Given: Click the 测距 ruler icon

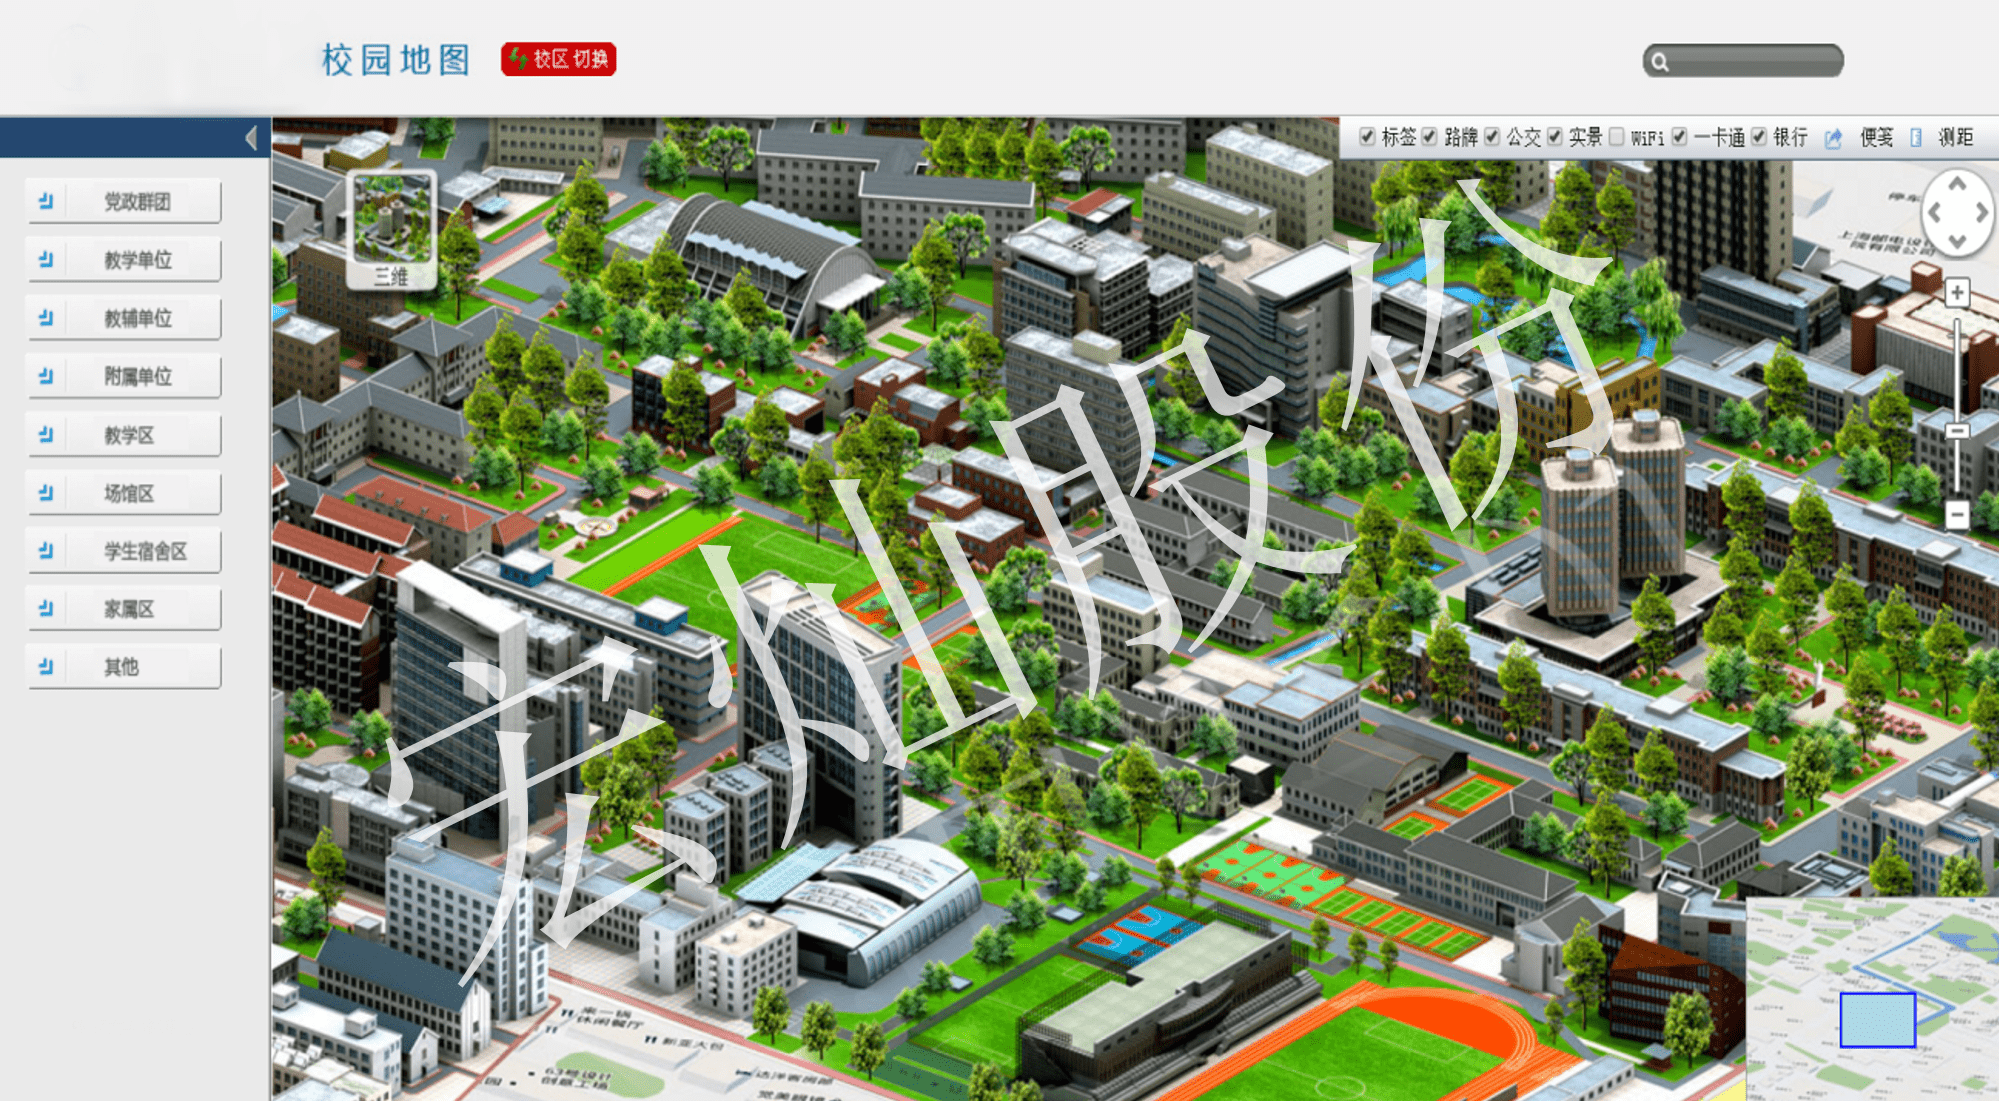Looking at the screenshot, I should (1916, 138).
